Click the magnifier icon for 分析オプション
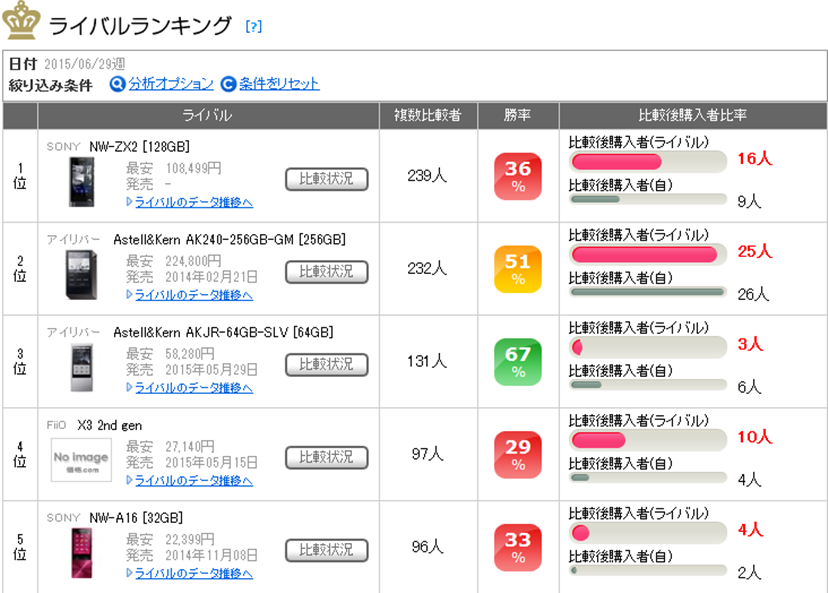828x593 pixels. pos(117,84)
